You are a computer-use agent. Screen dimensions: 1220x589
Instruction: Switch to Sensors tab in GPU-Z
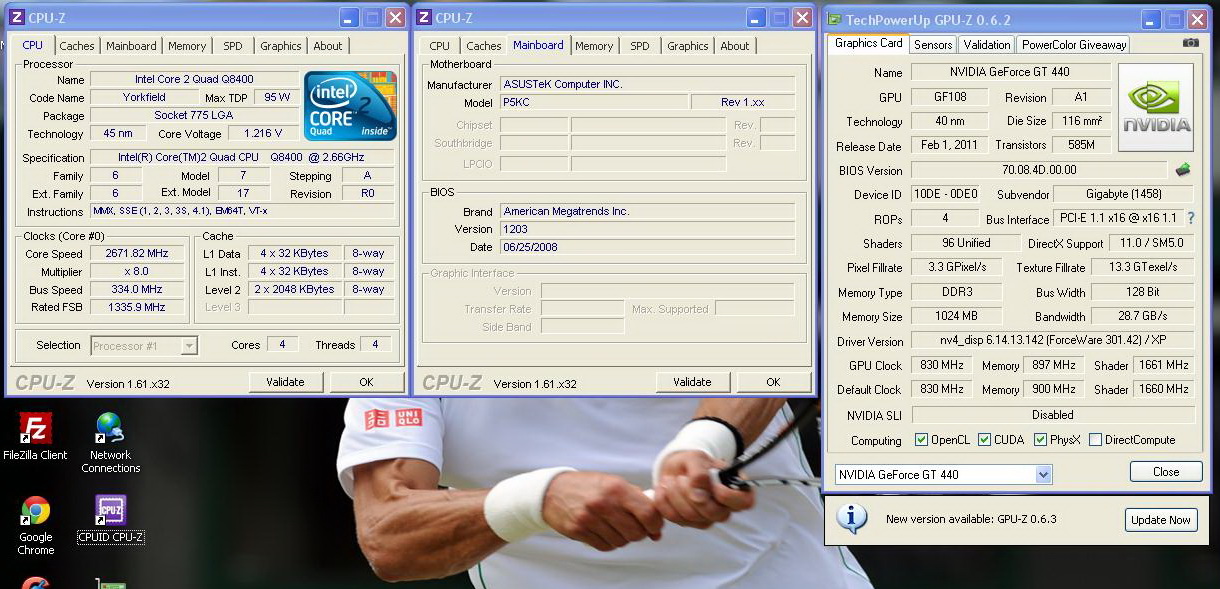click(933, 45)
